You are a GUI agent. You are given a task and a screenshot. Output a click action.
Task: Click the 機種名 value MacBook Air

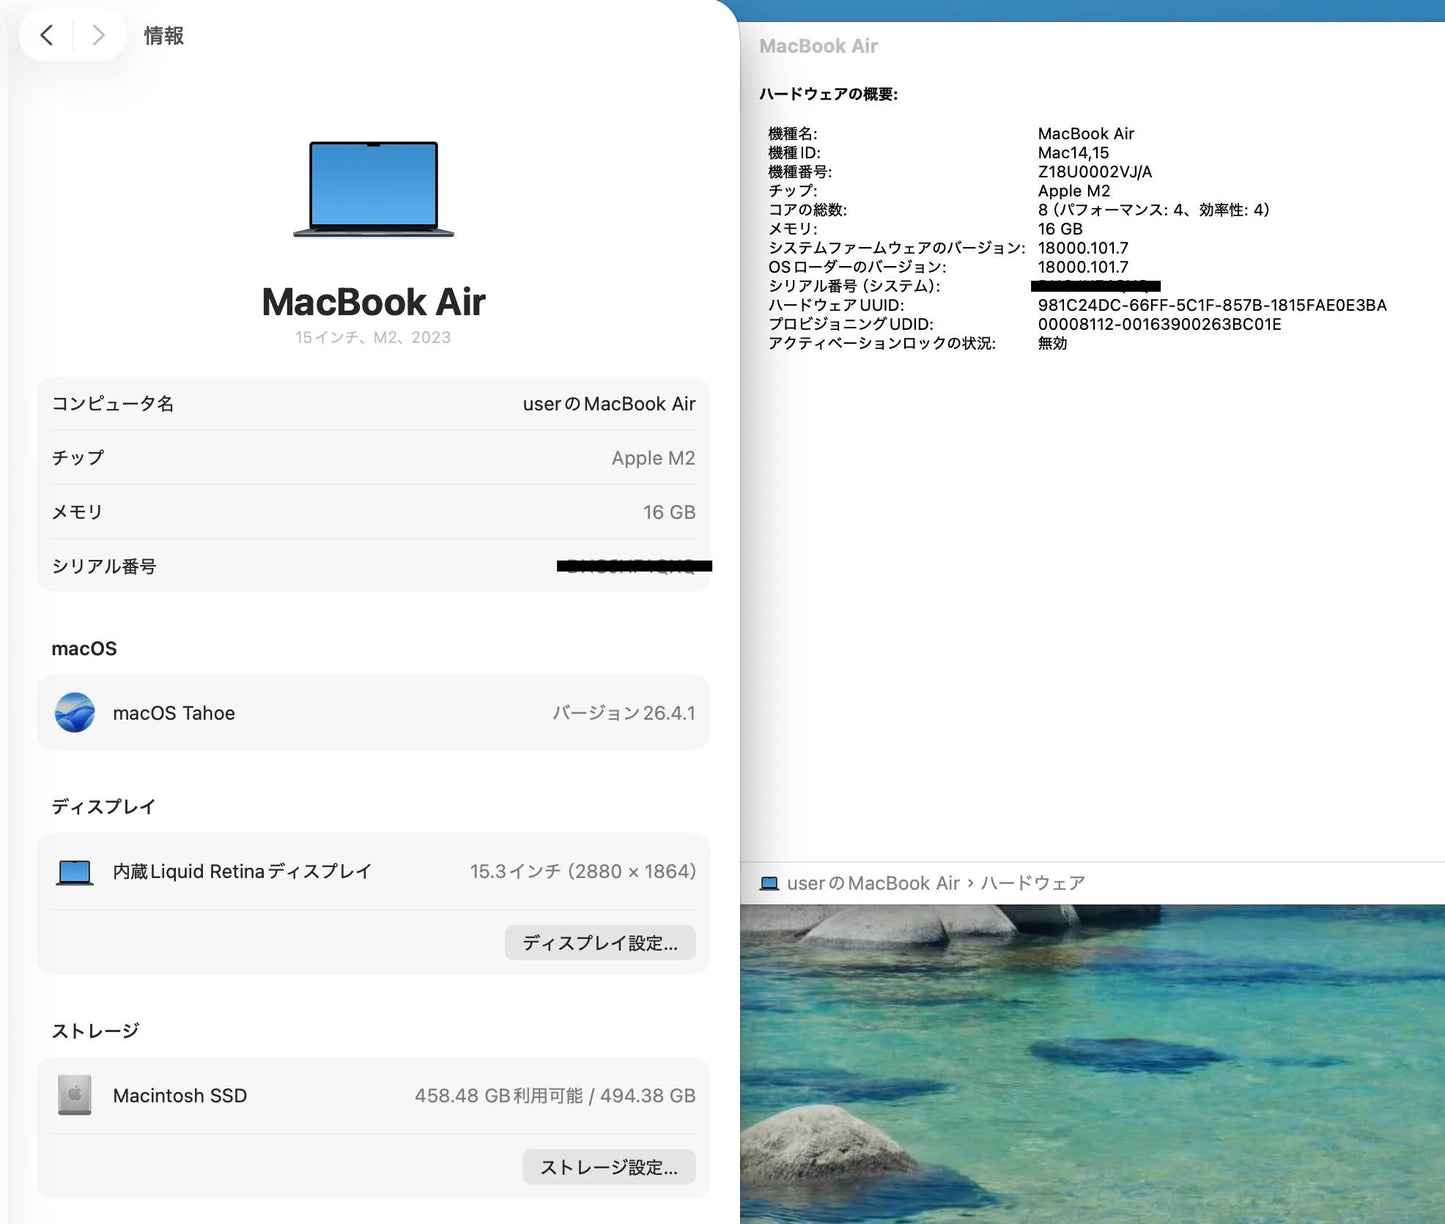(x=1086, y=134)
